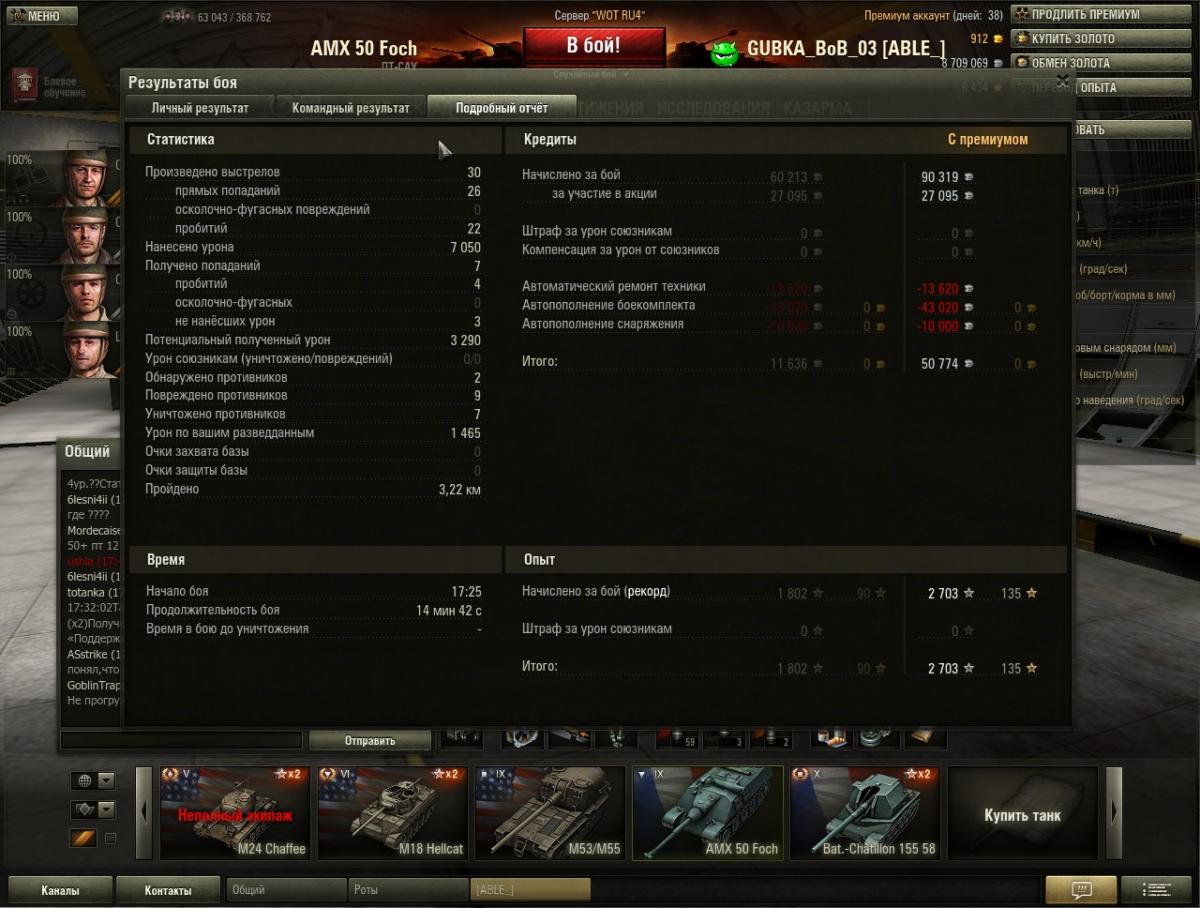This screenshot has height=908, width=1200.
Task: Click Итого credits value 50 774
Action: pyautogui.click(x=940, y=364)
